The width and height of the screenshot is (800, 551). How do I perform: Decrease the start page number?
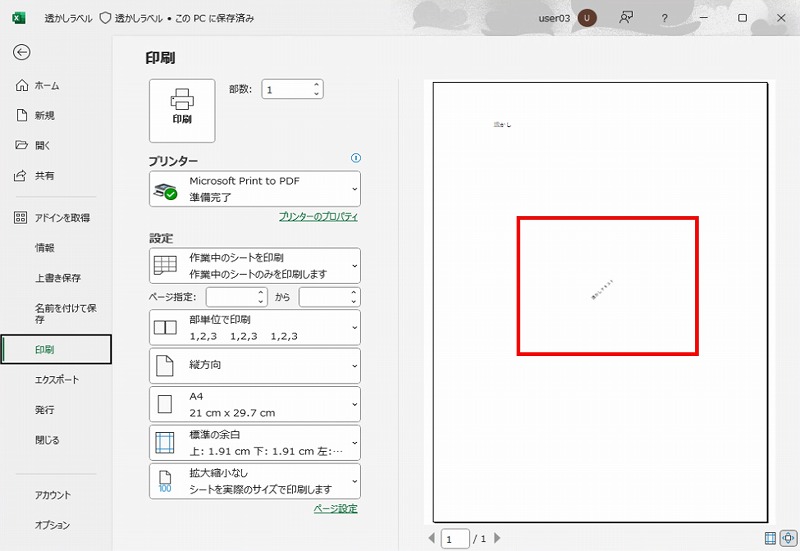(261, 302)
